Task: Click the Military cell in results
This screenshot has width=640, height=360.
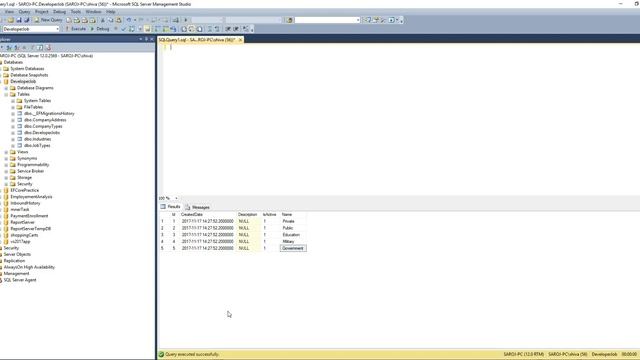Action: pos(288,242)
